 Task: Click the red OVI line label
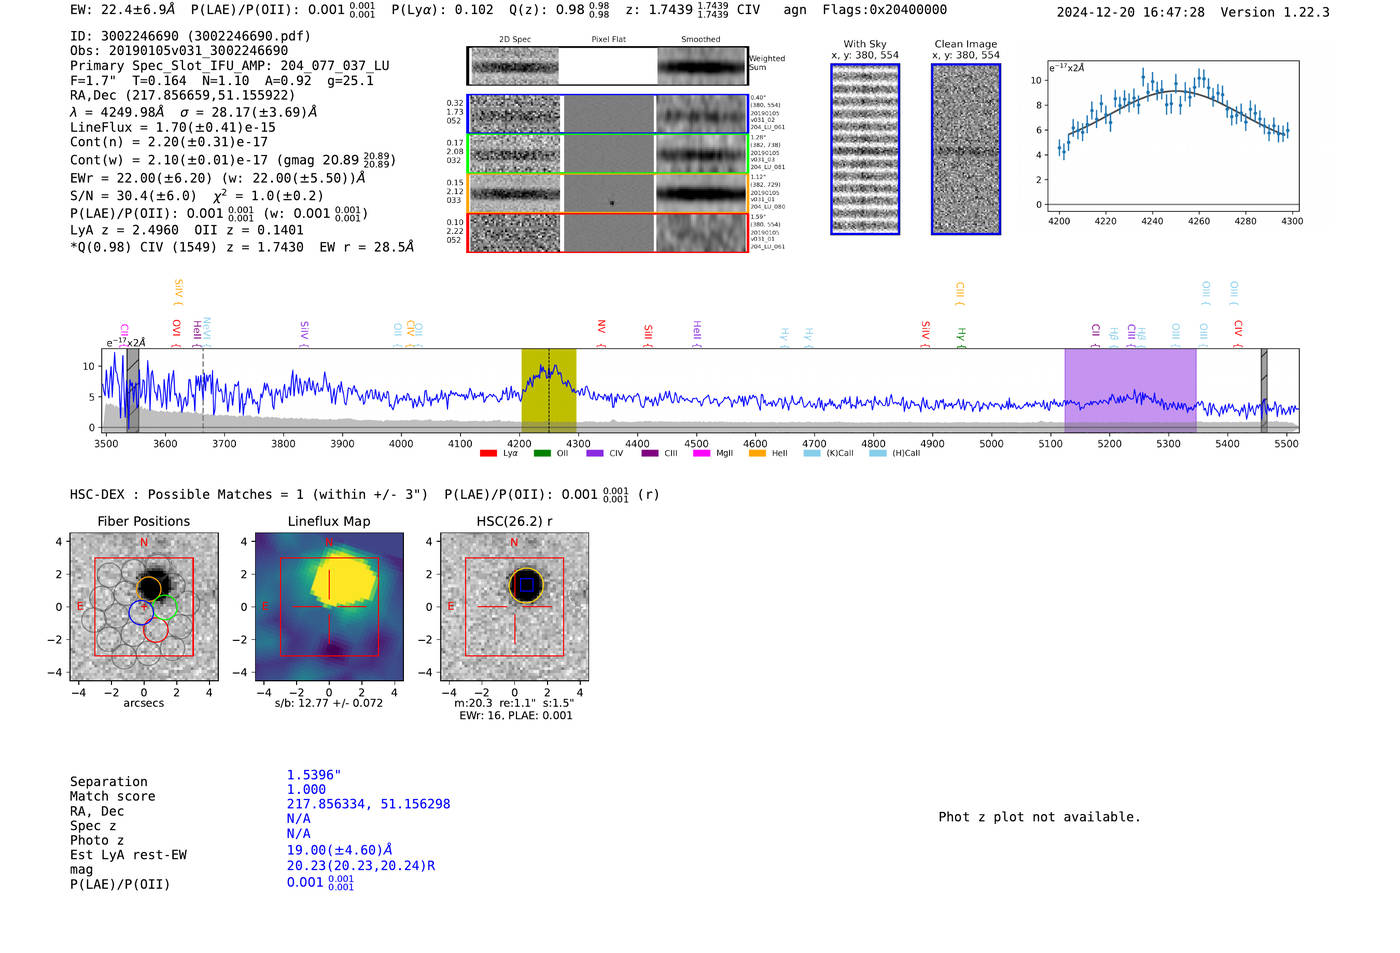coord(176,332)
